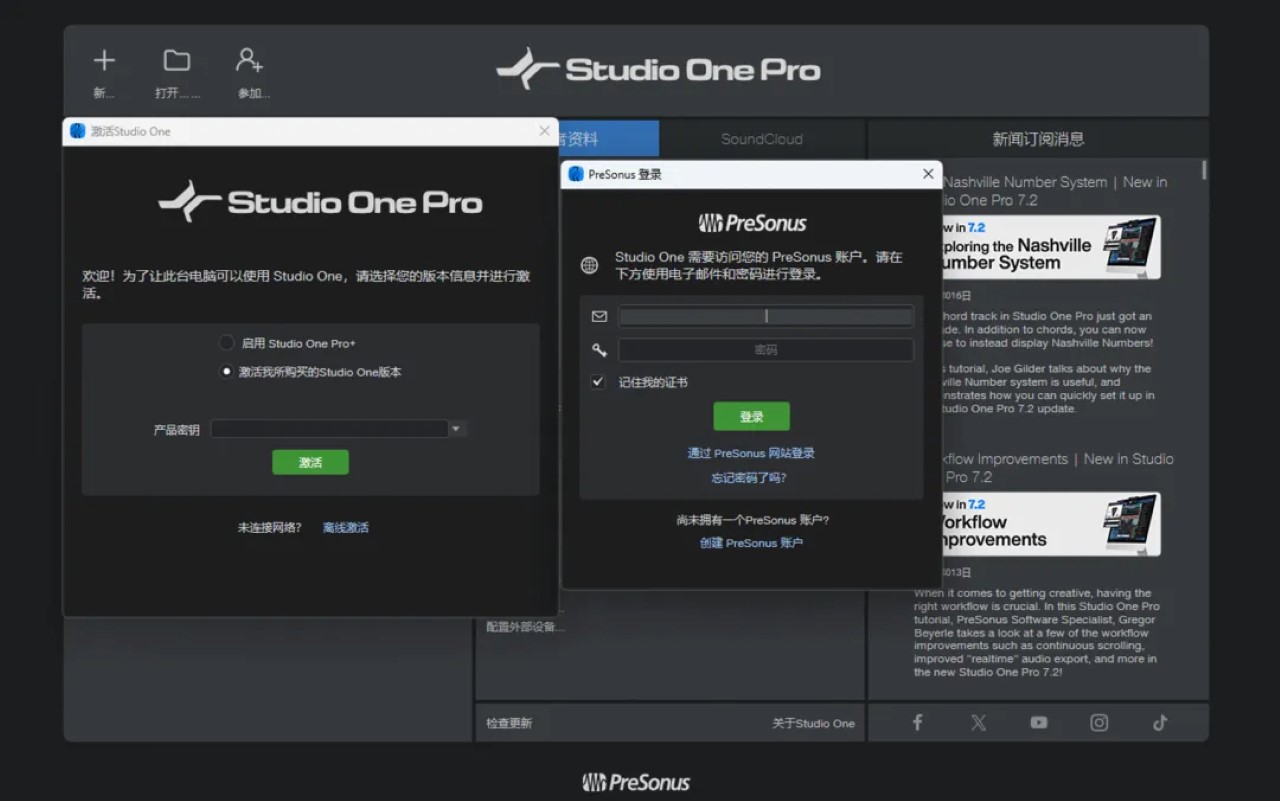1280x801 pixels.
Task: Switch to the SoundCloud tab
Action: (762, 139)
